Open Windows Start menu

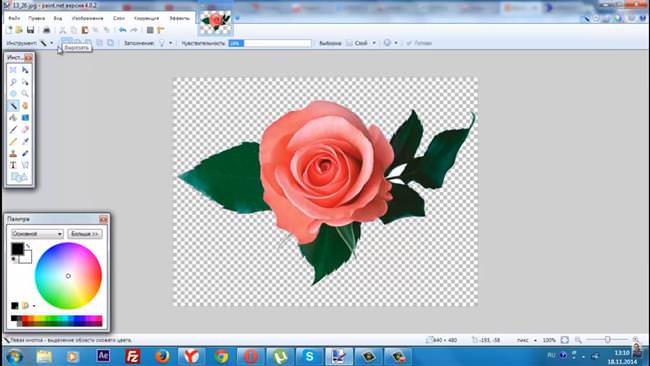point(15,356)
